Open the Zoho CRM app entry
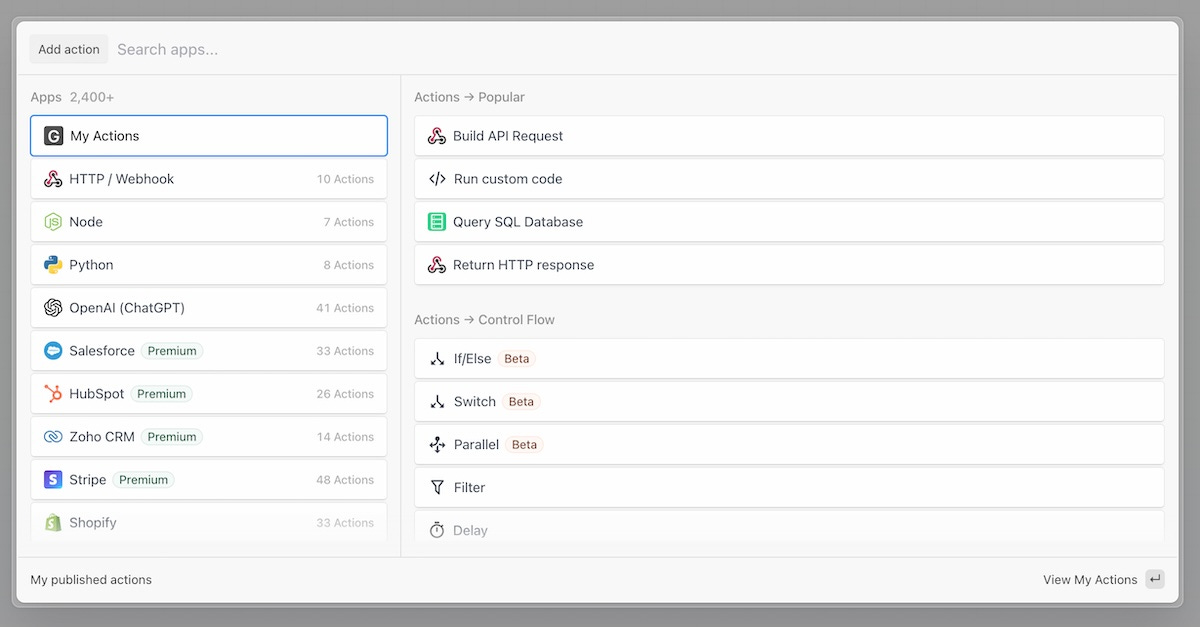1200x627 pixels. click(x=209, y=437)
